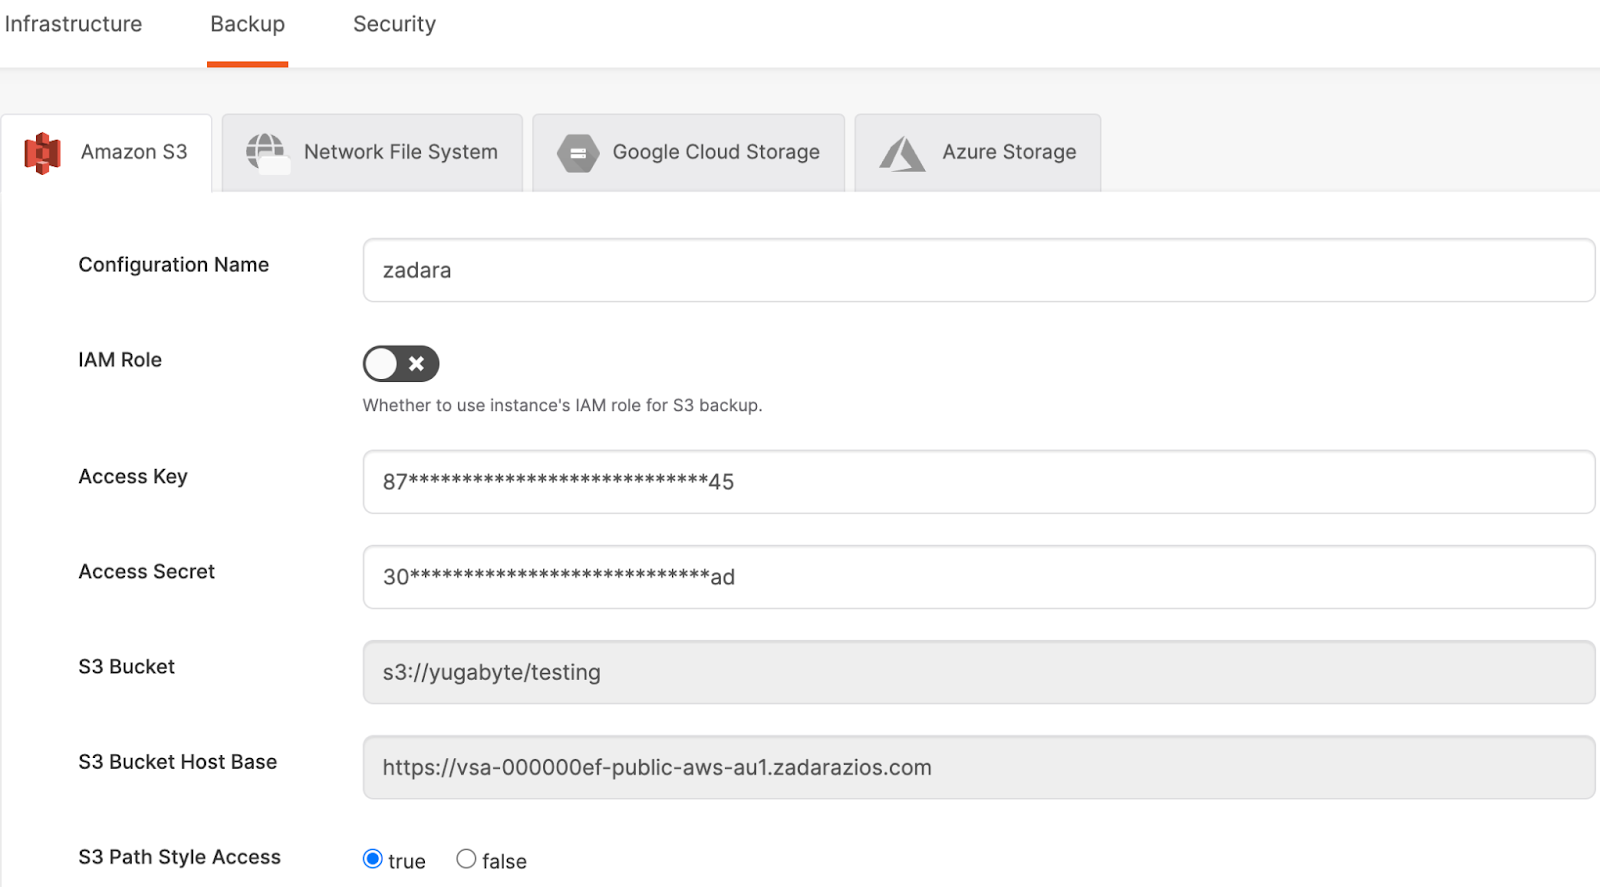Open Azure Storage tab label
Image resolution: width=1600 pixels, height=887 pixels.
point(1009,152)
